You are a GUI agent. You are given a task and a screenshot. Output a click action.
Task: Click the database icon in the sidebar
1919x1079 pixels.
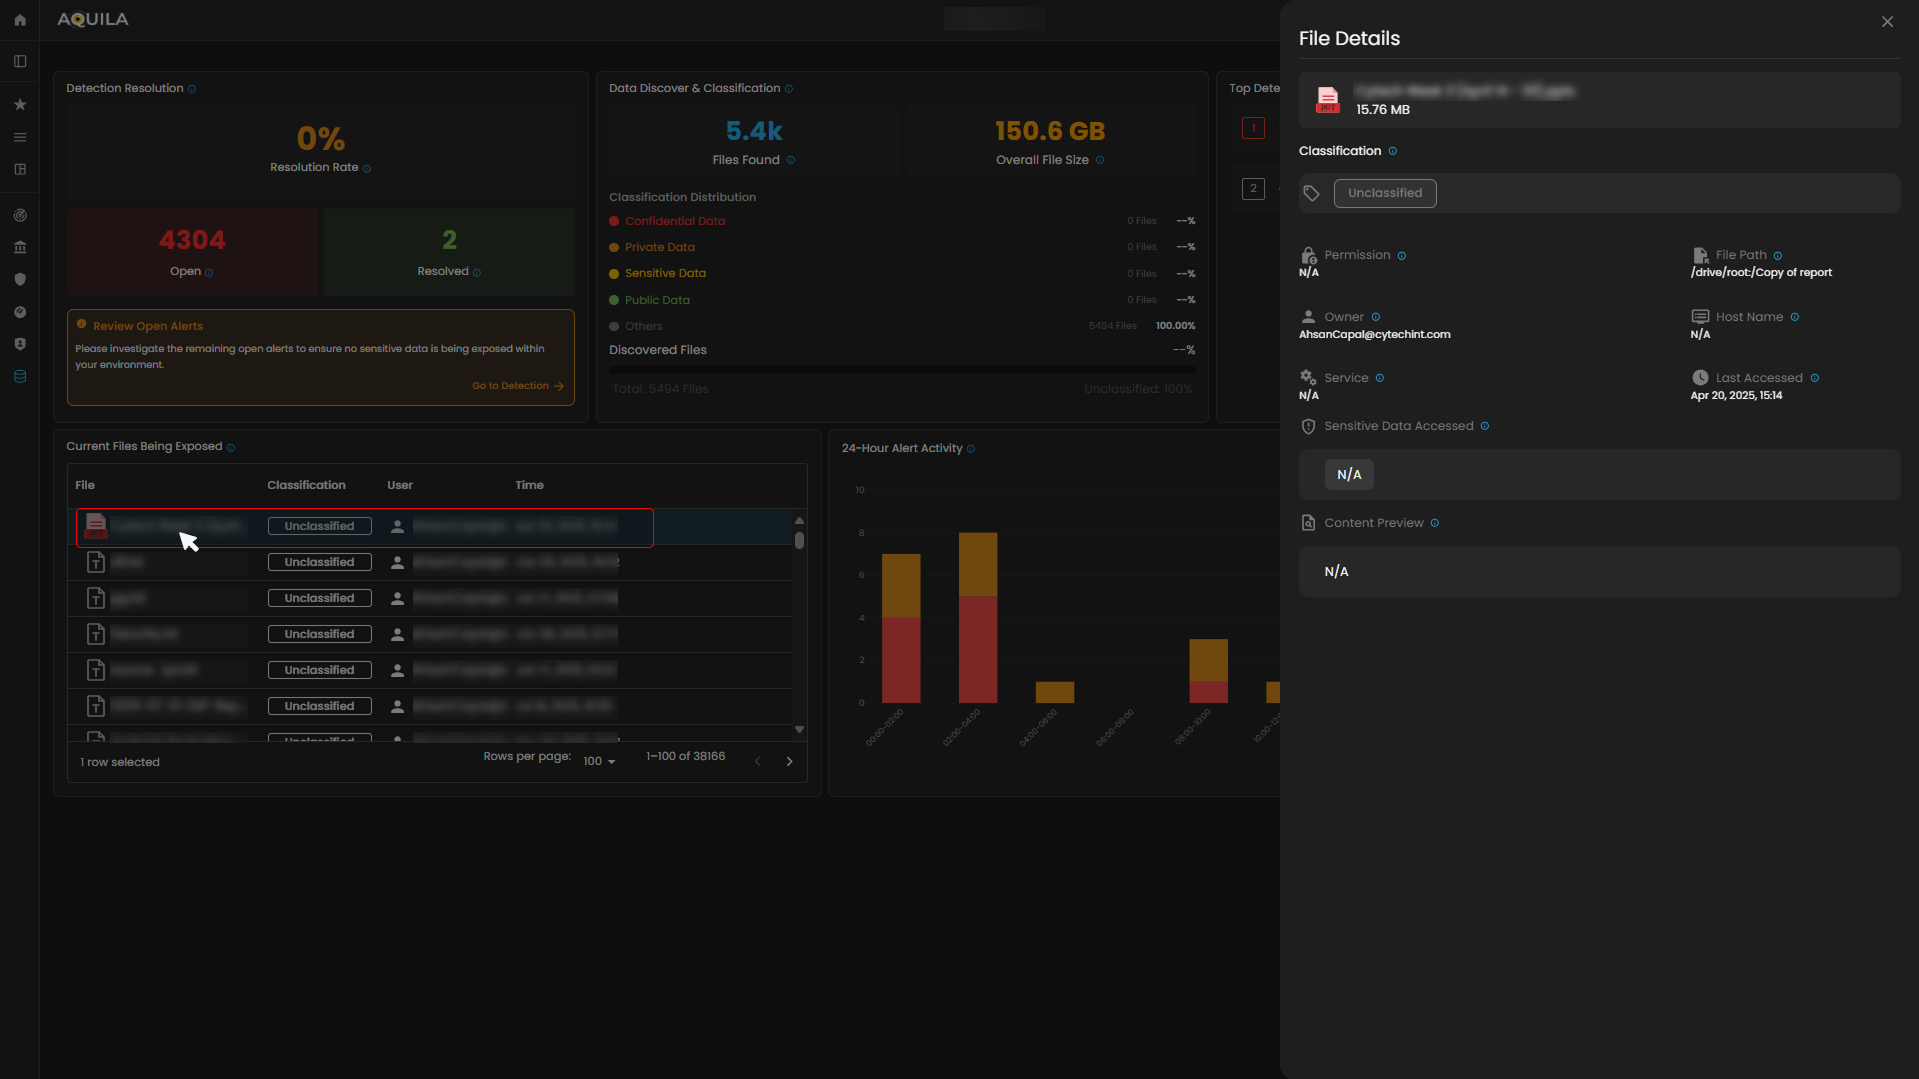point(20,377)
